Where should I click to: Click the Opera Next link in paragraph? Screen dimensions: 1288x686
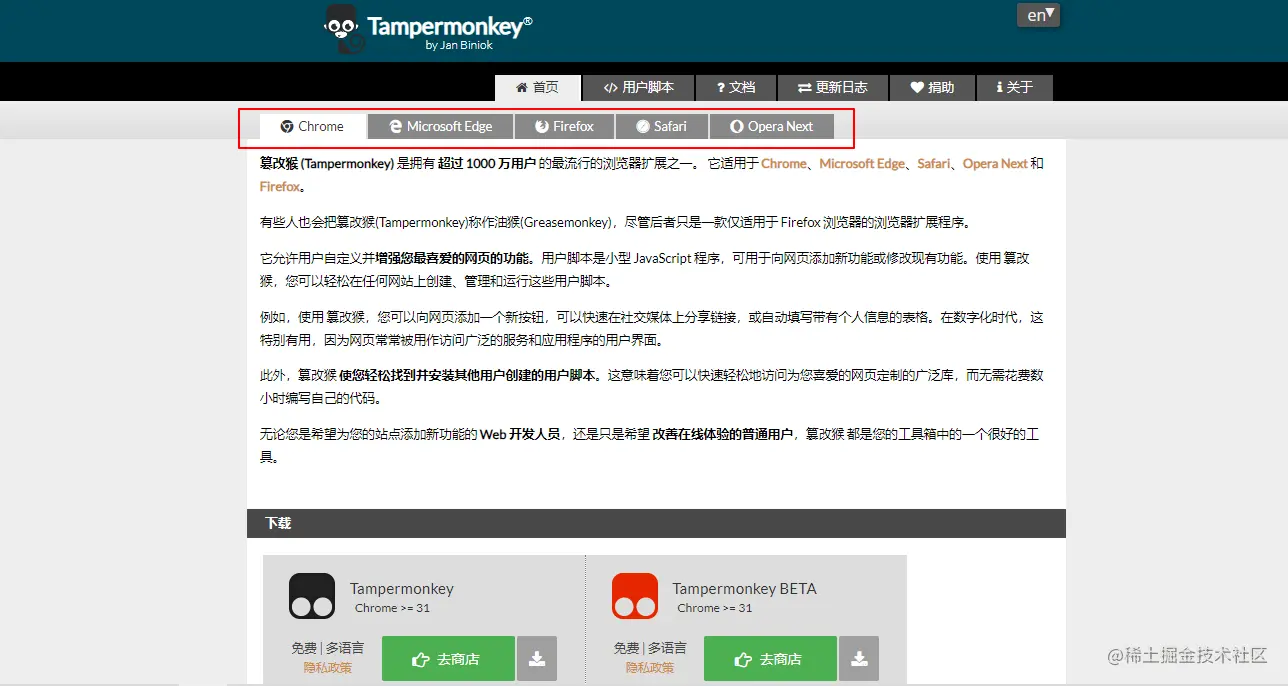tap(995, 163)
